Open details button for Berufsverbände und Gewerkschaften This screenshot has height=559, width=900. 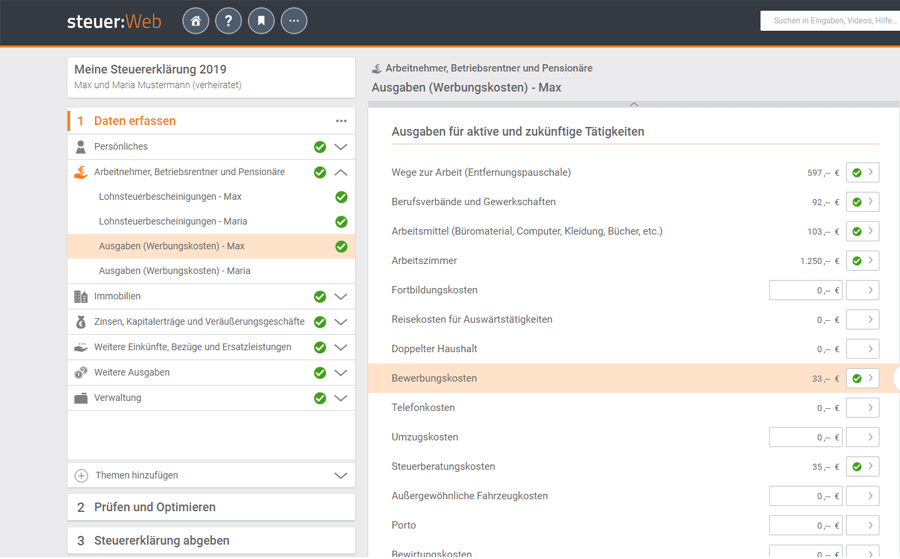click(863, 201)
